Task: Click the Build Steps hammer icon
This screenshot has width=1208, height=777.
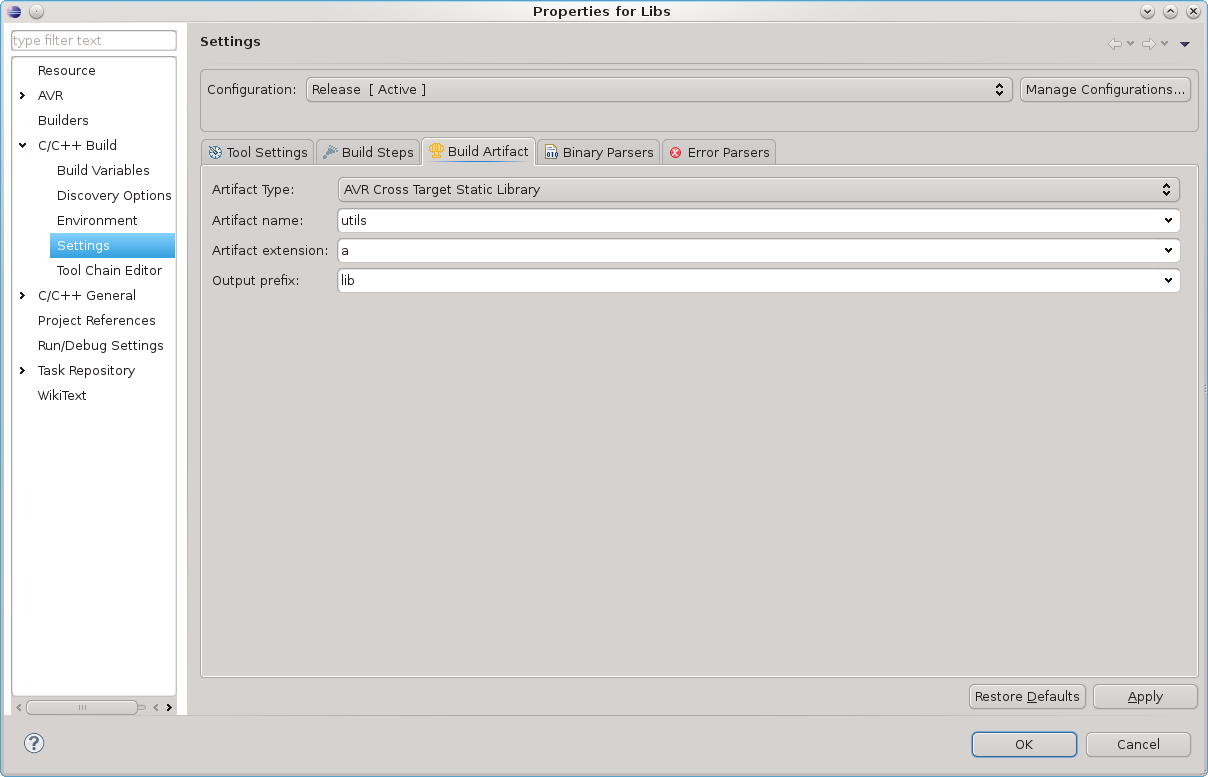Action: click(330, 152)
